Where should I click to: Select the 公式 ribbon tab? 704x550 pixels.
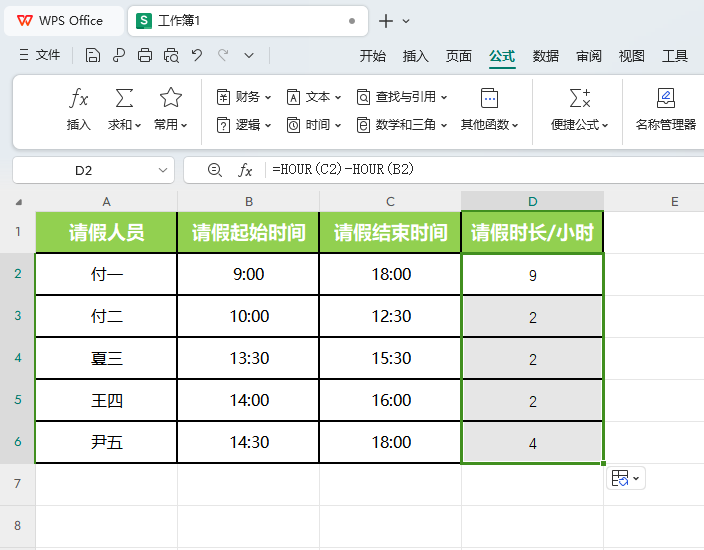coord(502,56)
